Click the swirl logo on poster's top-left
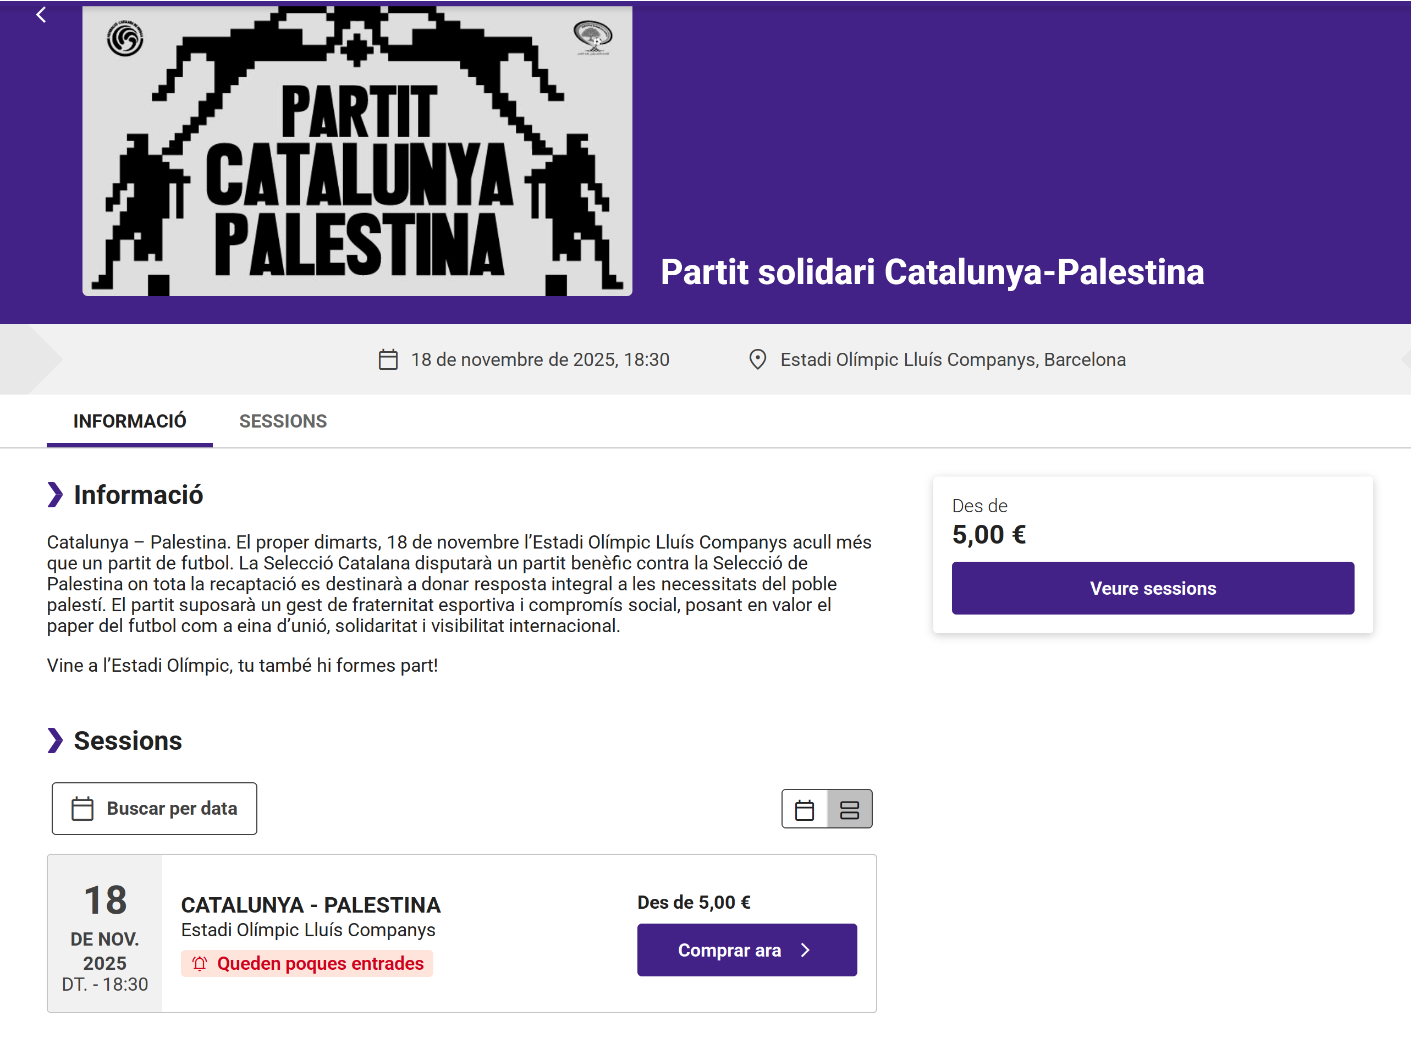1411x1055 pixels. (x=125, y=39)
